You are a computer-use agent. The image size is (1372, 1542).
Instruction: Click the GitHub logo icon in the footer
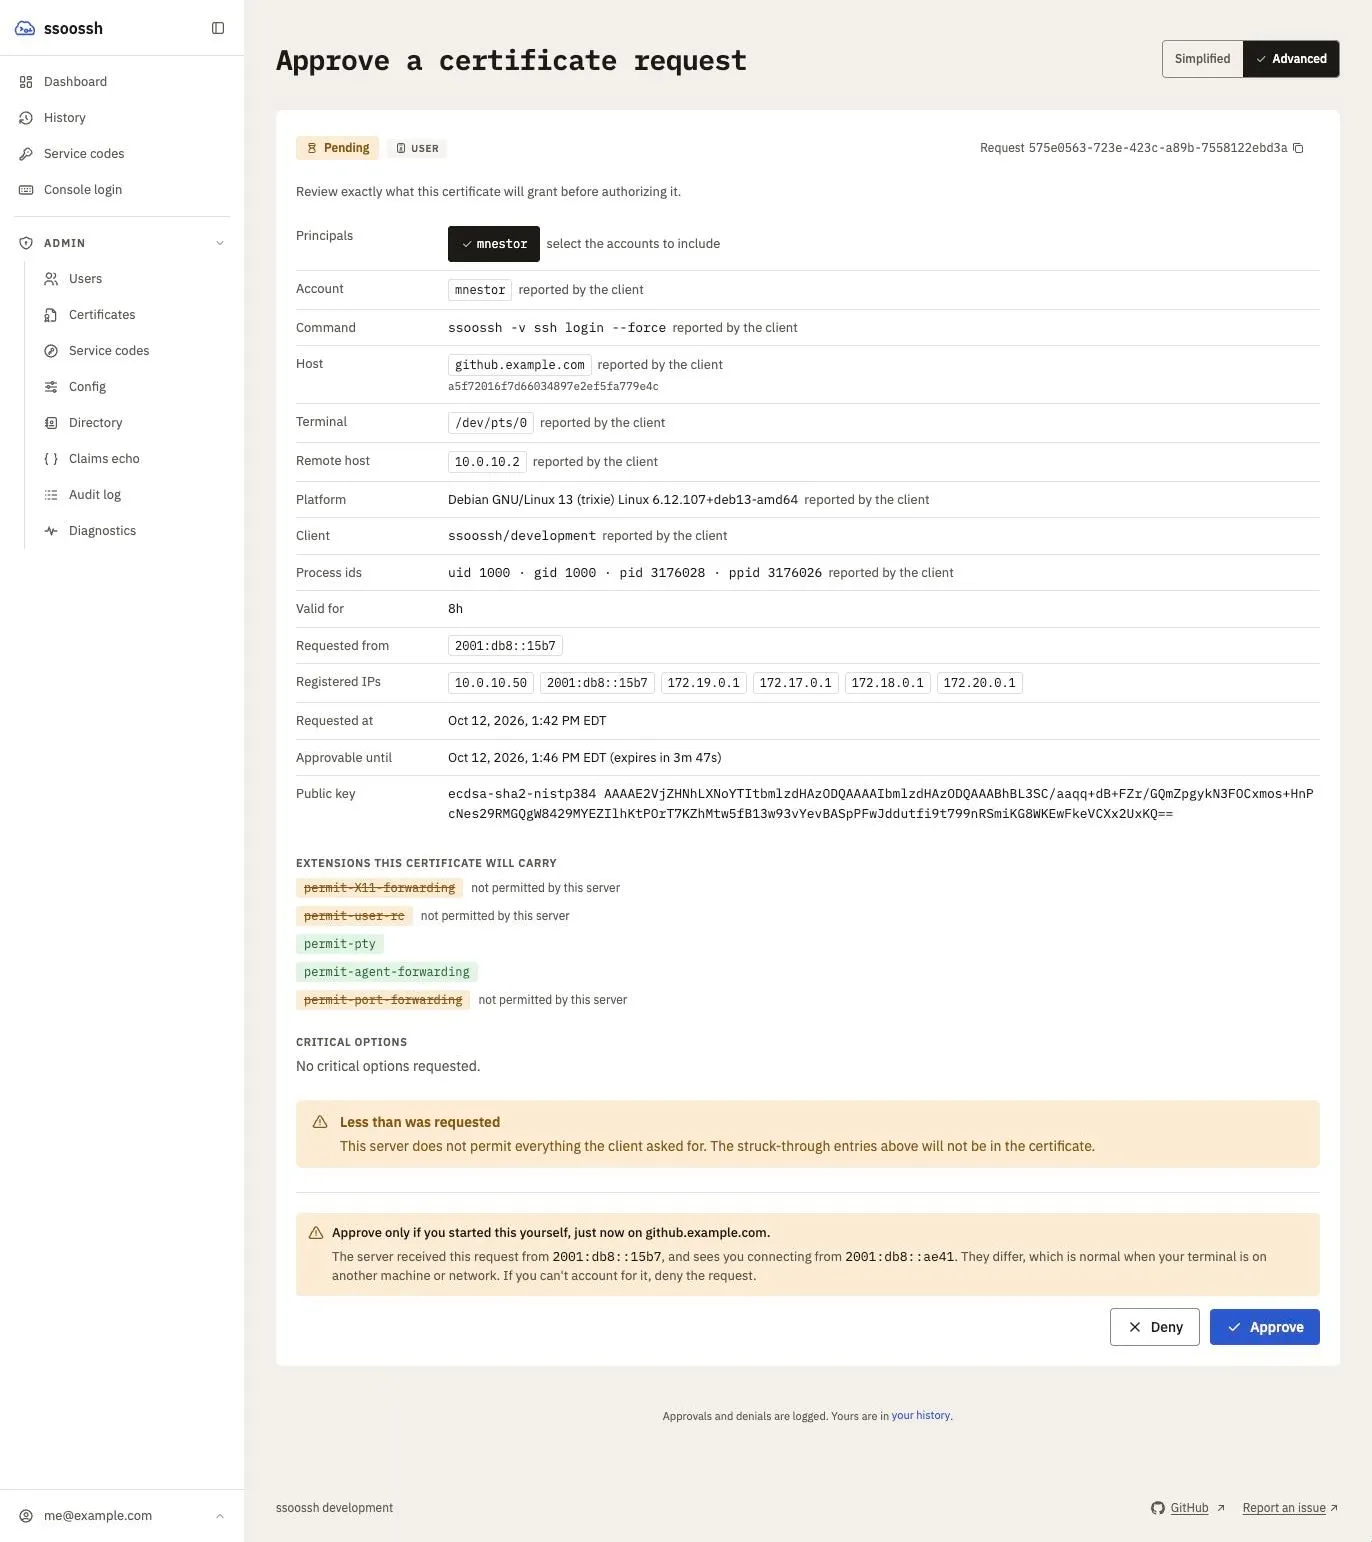point(1158,1508)
